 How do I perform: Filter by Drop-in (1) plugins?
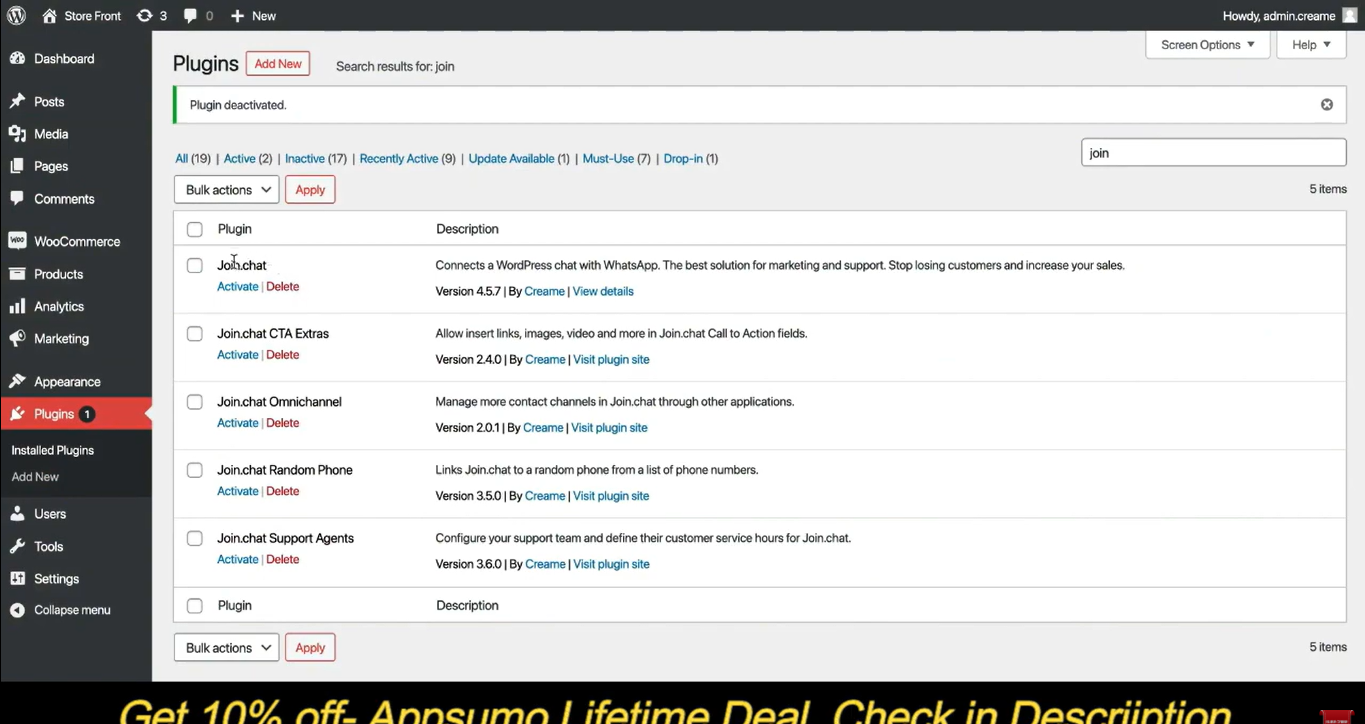691,158
